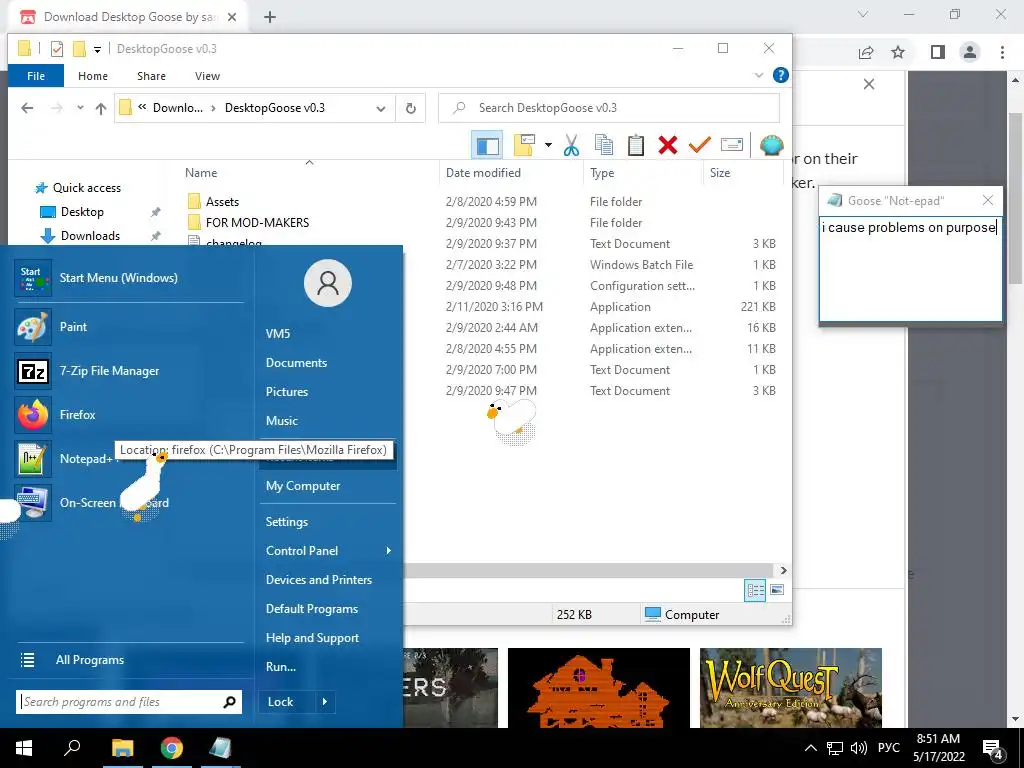The width and height of the screenshot is (1024, 768).
Task: Open Classic Explorer settings shell icon
Action: [x=771, y=145]
